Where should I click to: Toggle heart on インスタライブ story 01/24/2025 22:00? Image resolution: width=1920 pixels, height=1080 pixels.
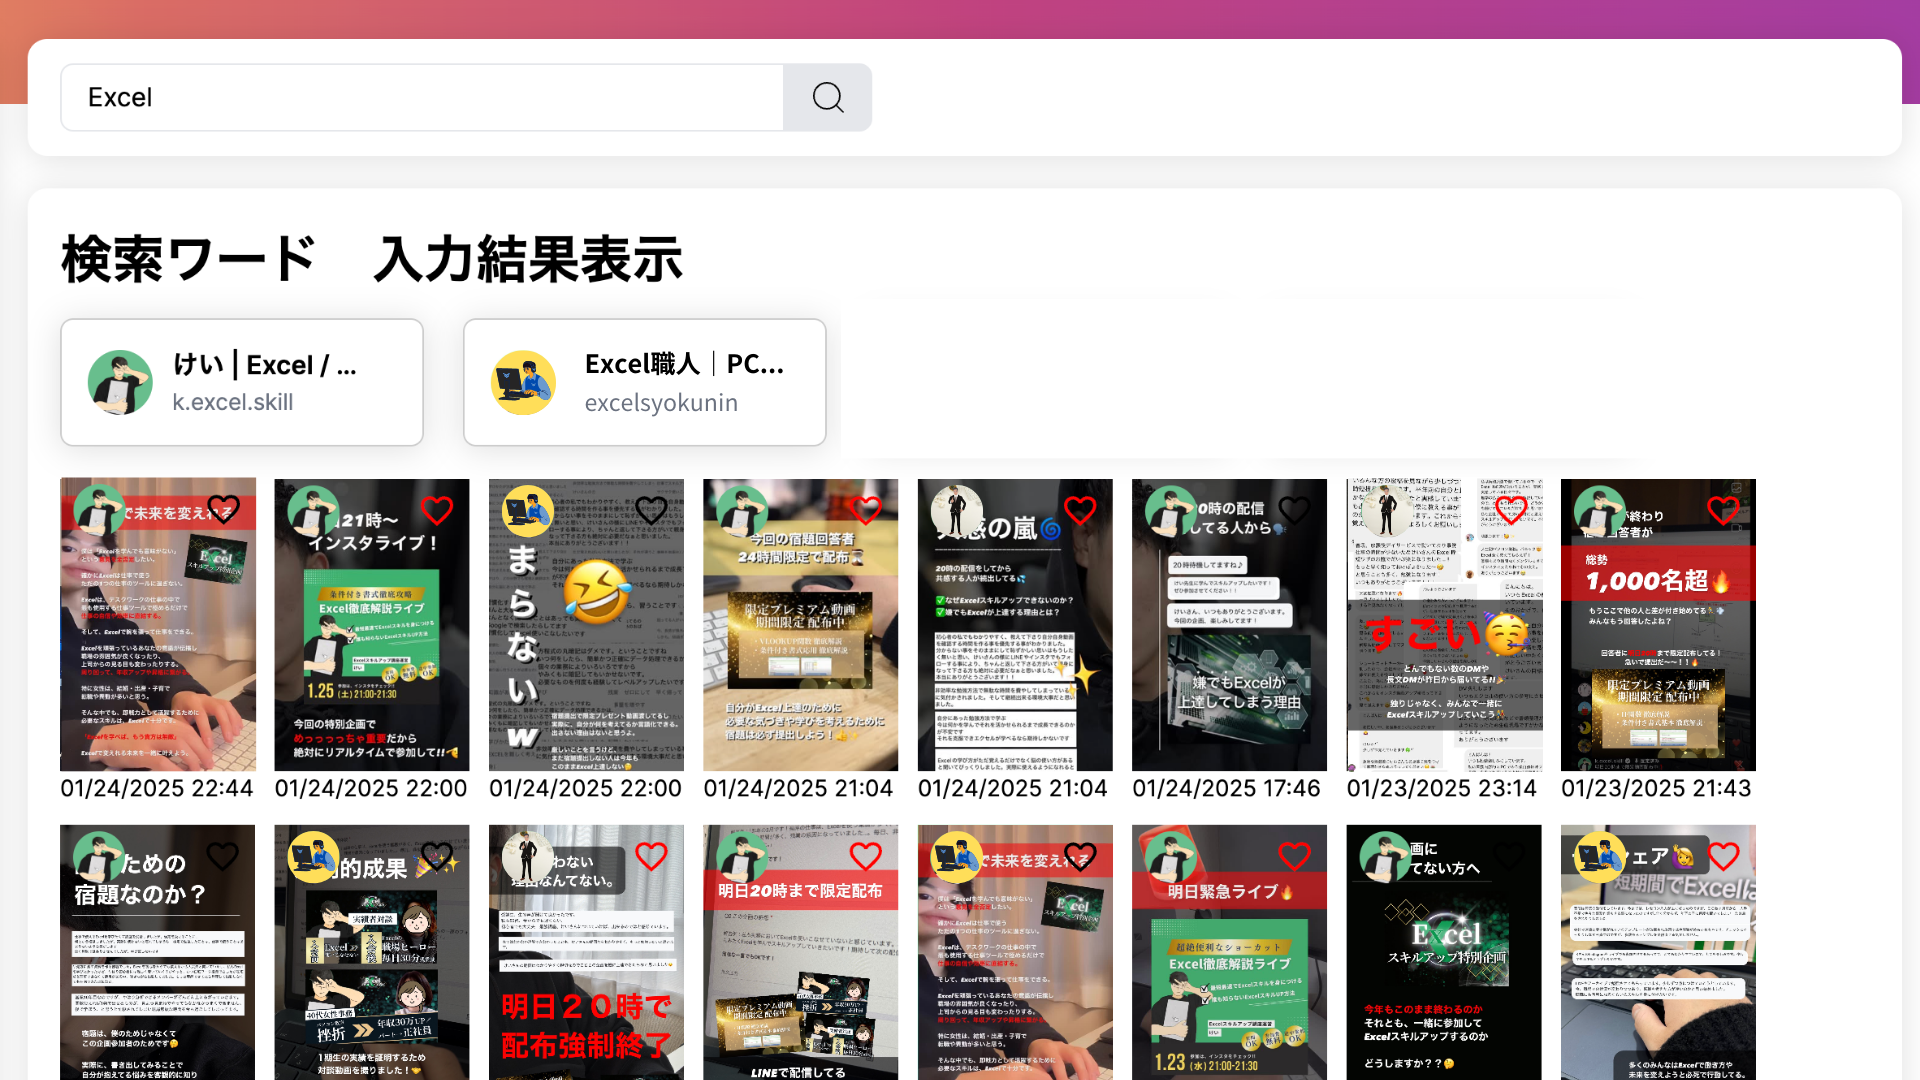pyautogui.click(x=437, y=510)
